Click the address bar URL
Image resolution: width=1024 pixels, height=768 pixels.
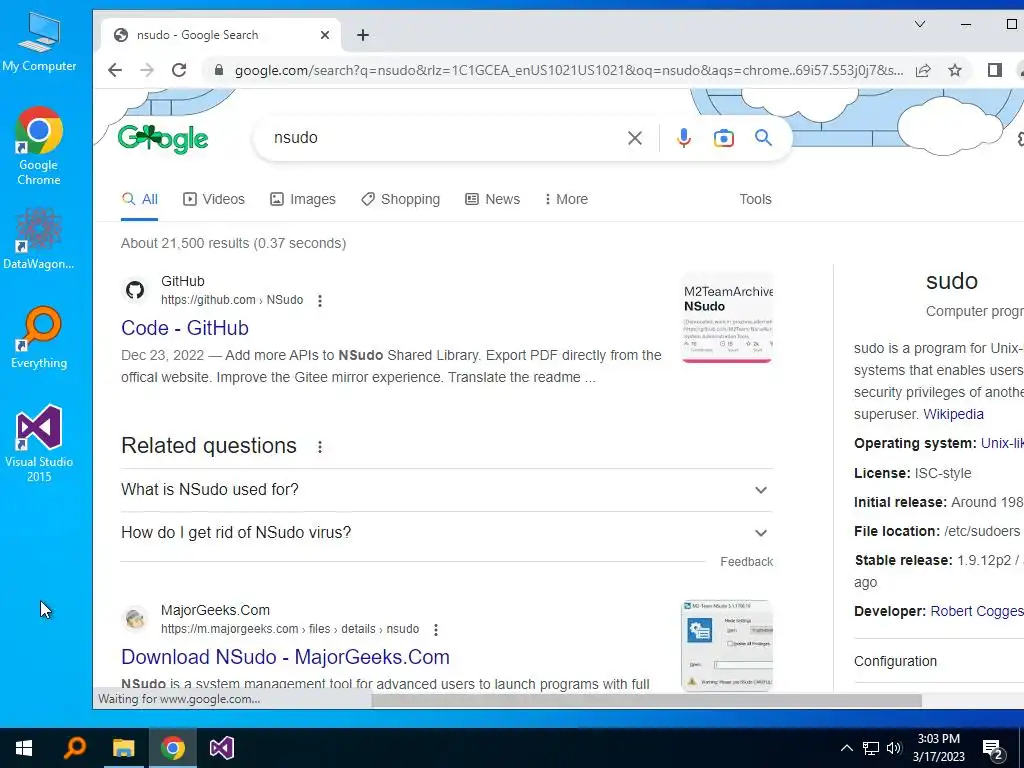tap(569, 71)
